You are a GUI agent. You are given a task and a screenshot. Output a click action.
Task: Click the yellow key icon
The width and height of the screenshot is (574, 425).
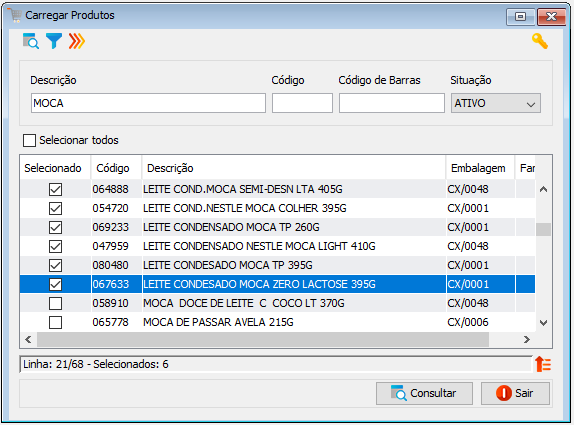(x=540, y=41)
